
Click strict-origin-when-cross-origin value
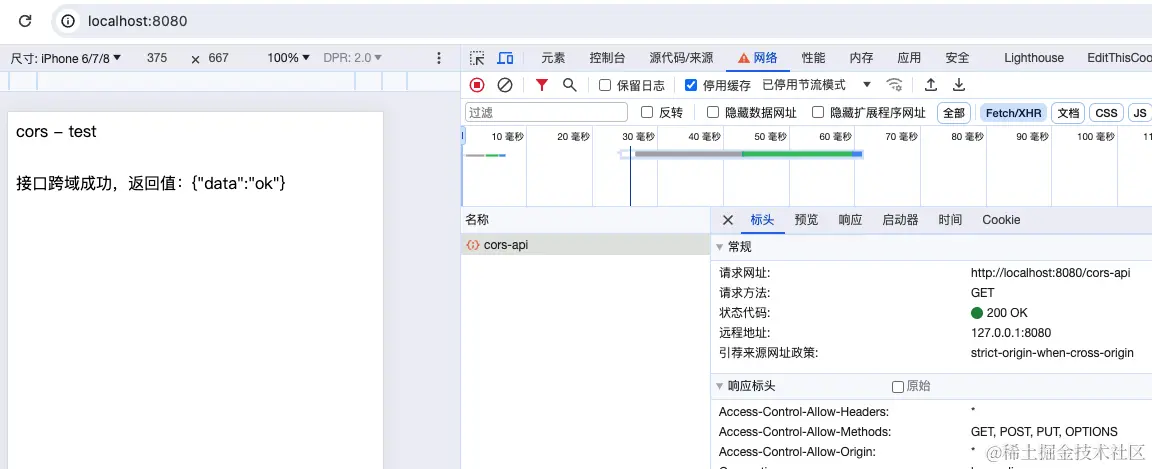(1052, 353)
